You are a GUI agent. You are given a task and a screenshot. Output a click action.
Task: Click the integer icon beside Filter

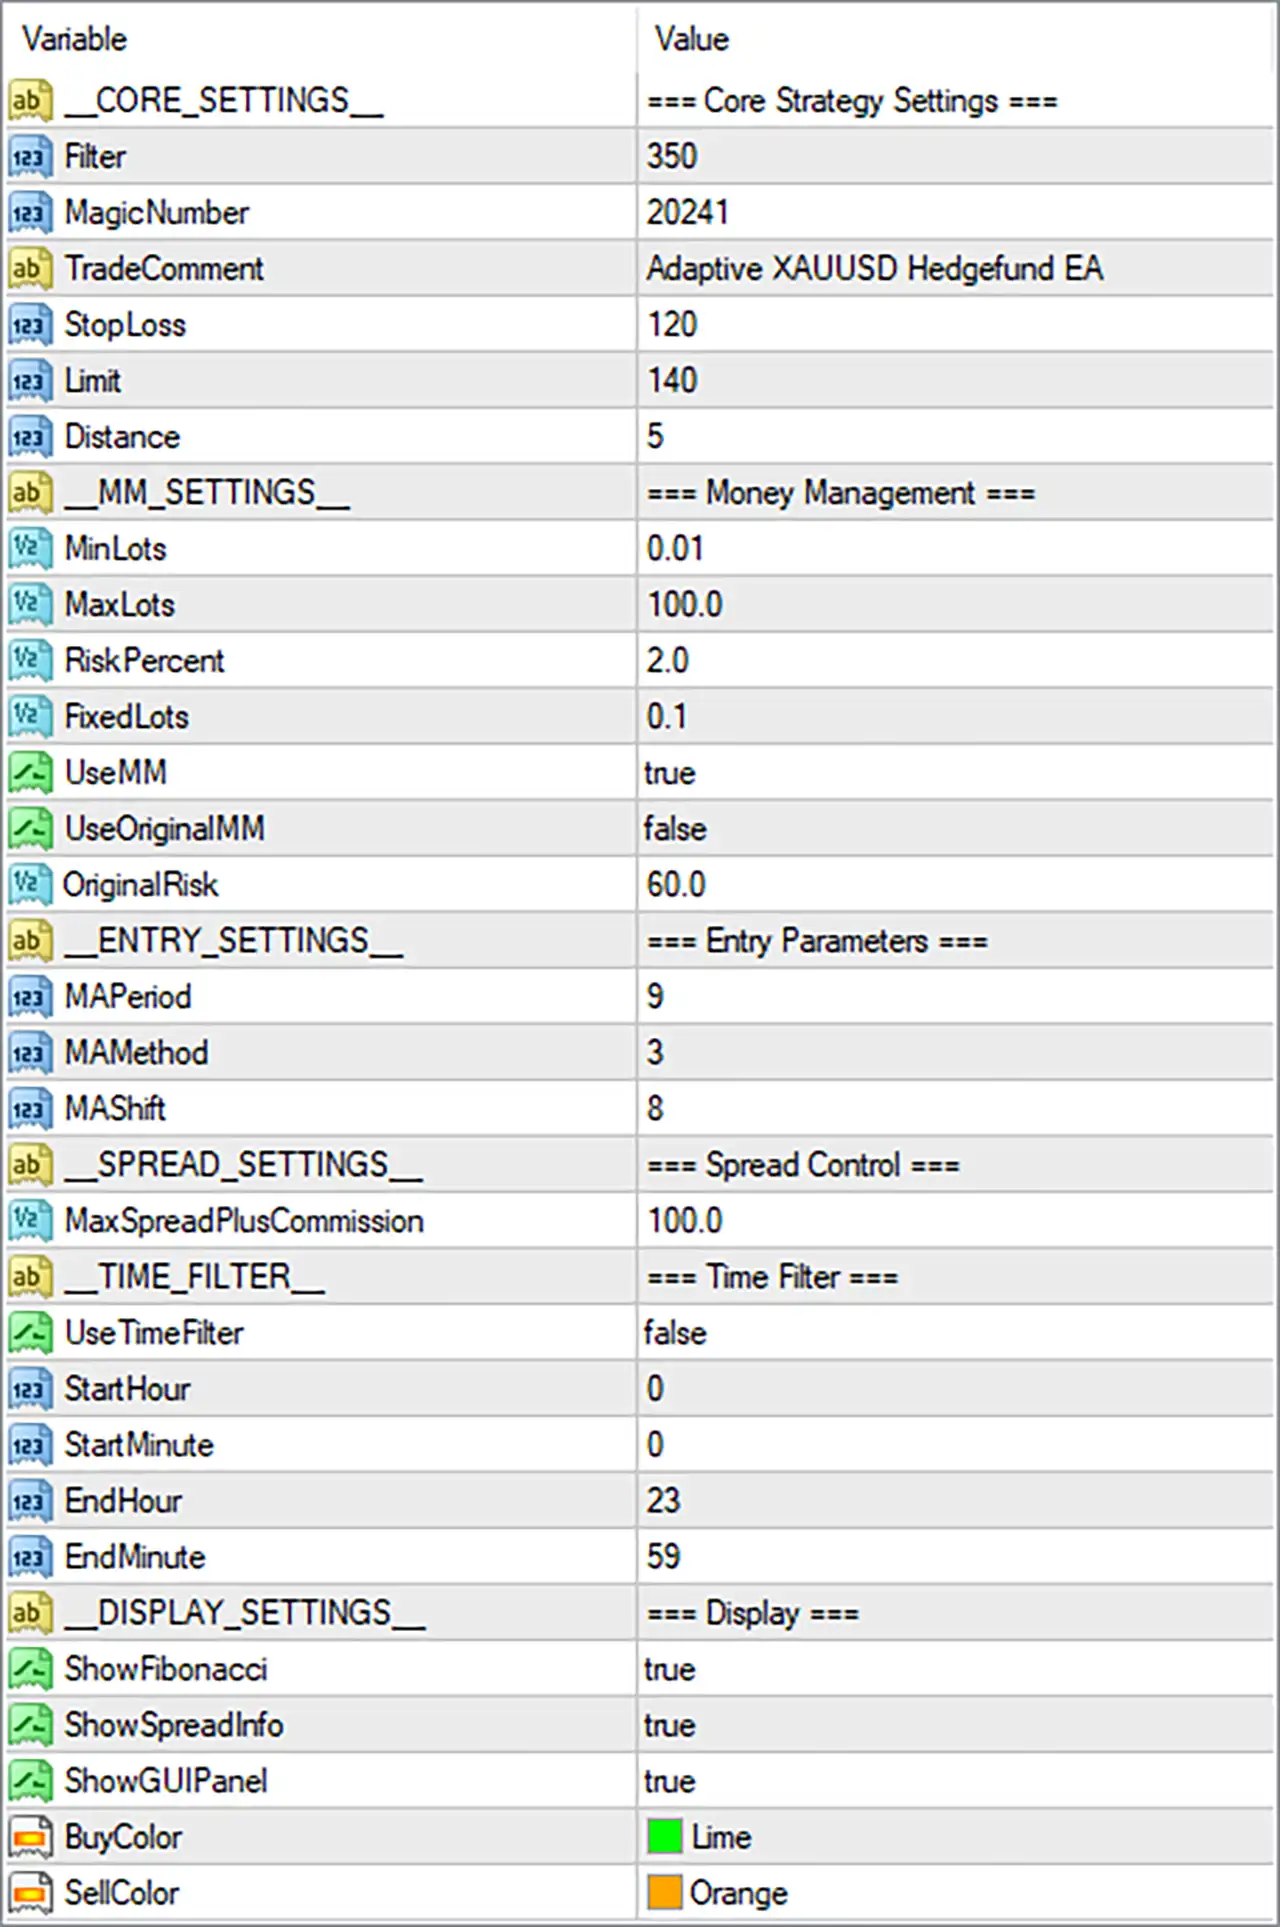tap(29, 157)
